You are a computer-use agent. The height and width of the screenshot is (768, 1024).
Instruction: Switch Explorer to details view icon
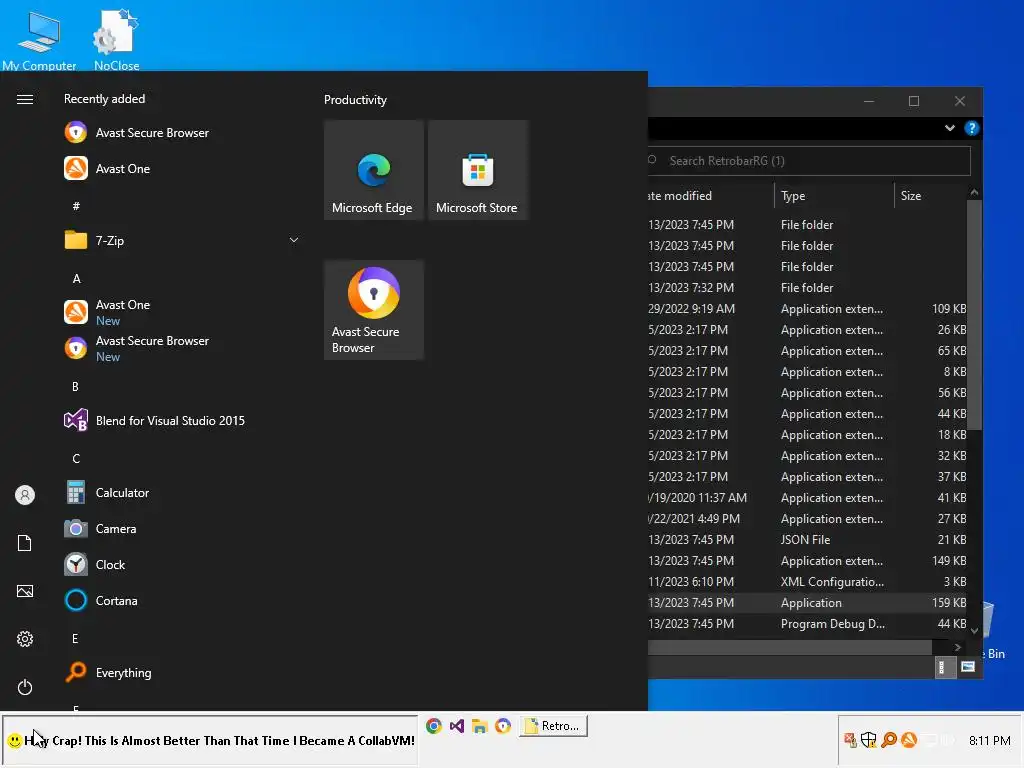coord(945,667)
